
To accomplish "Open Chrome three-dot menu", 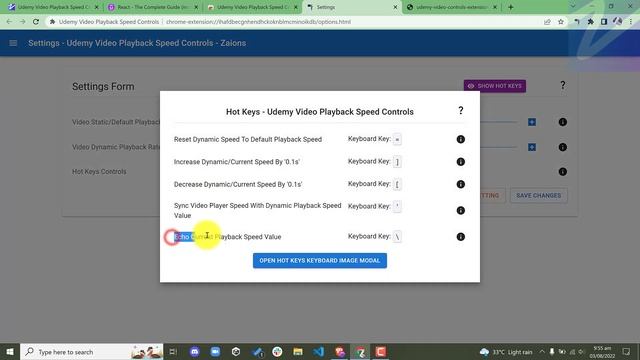I will click(x=631, y=22).
